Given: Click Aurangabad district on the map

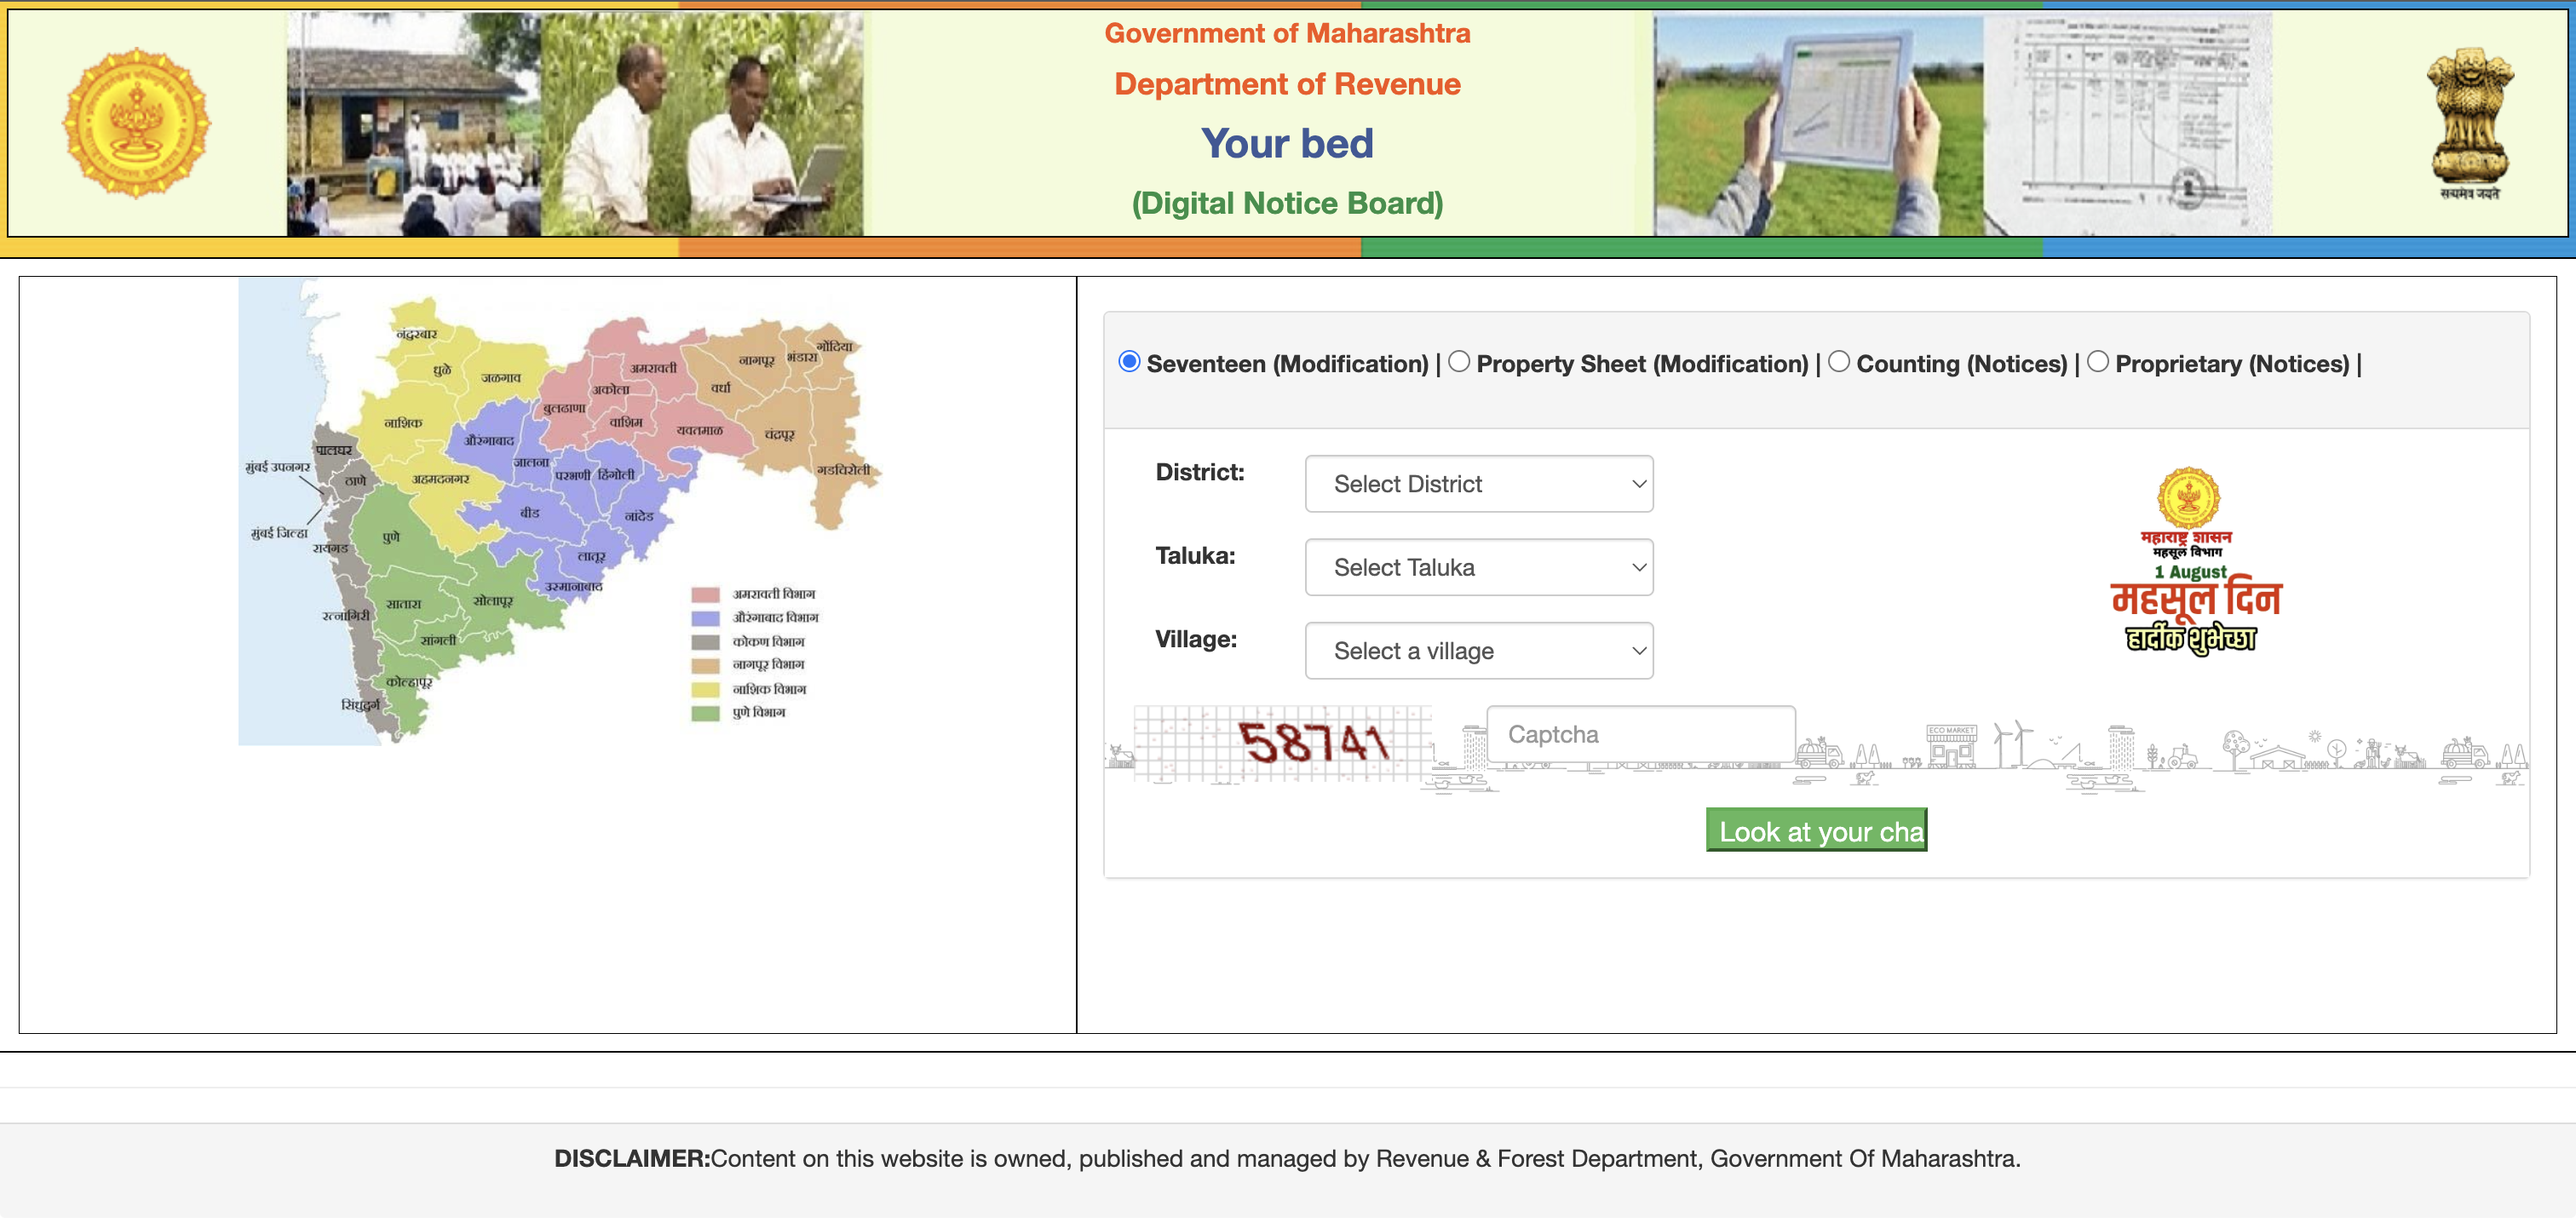Looking at the screenshot, I should pos(489,441).
